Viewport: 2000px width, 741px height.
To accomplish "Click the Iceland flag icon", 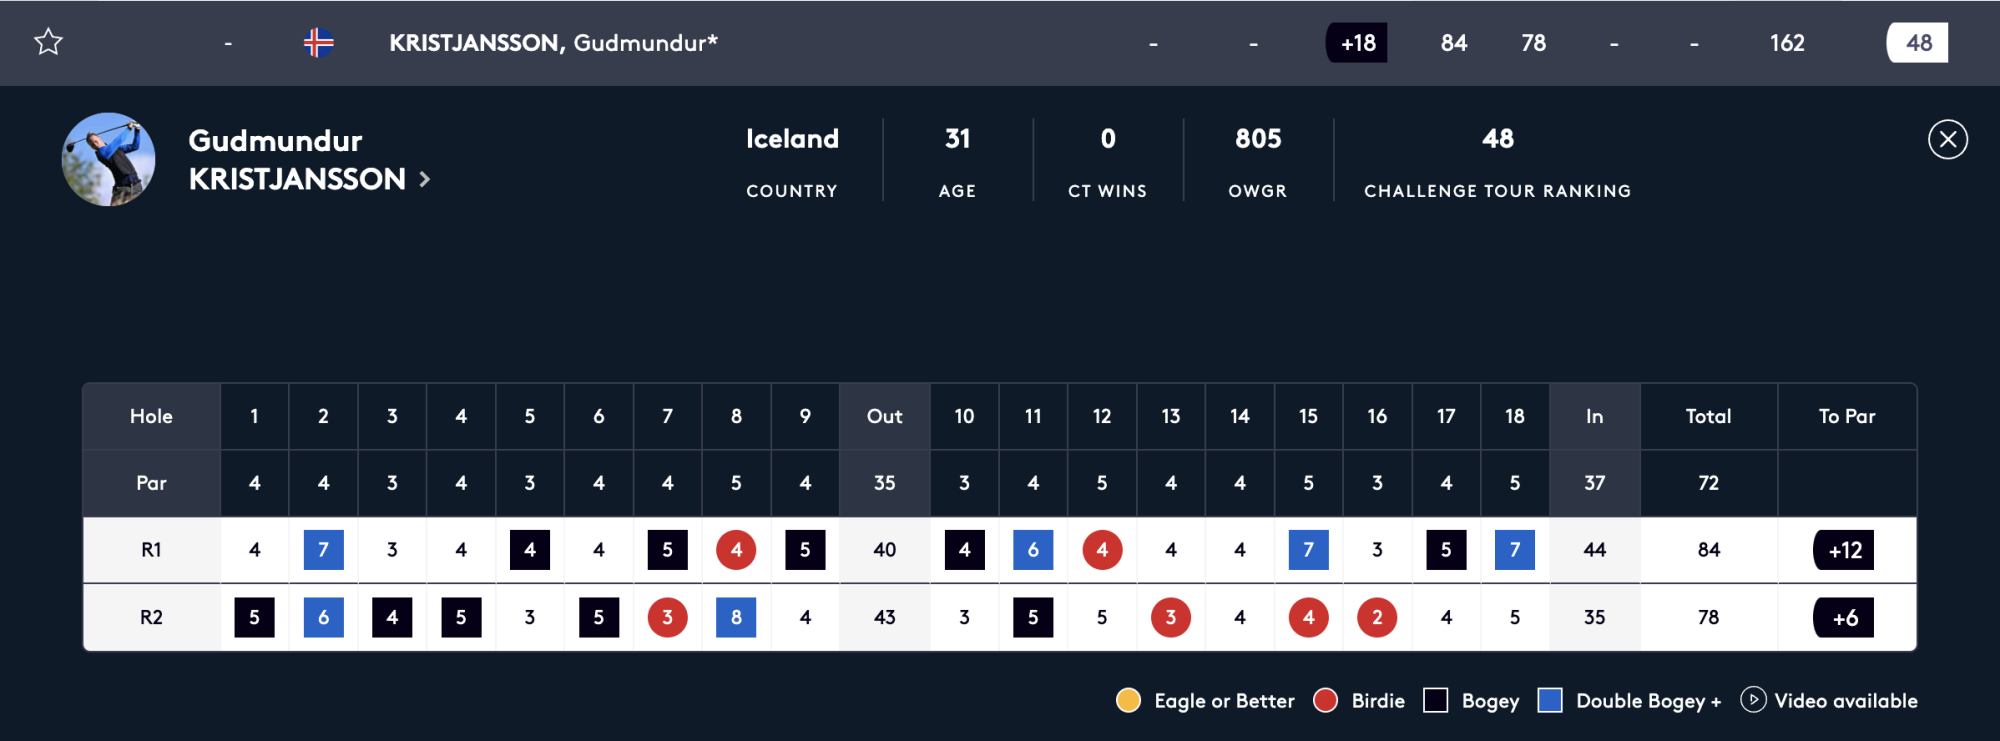I will tap(318, 42).
